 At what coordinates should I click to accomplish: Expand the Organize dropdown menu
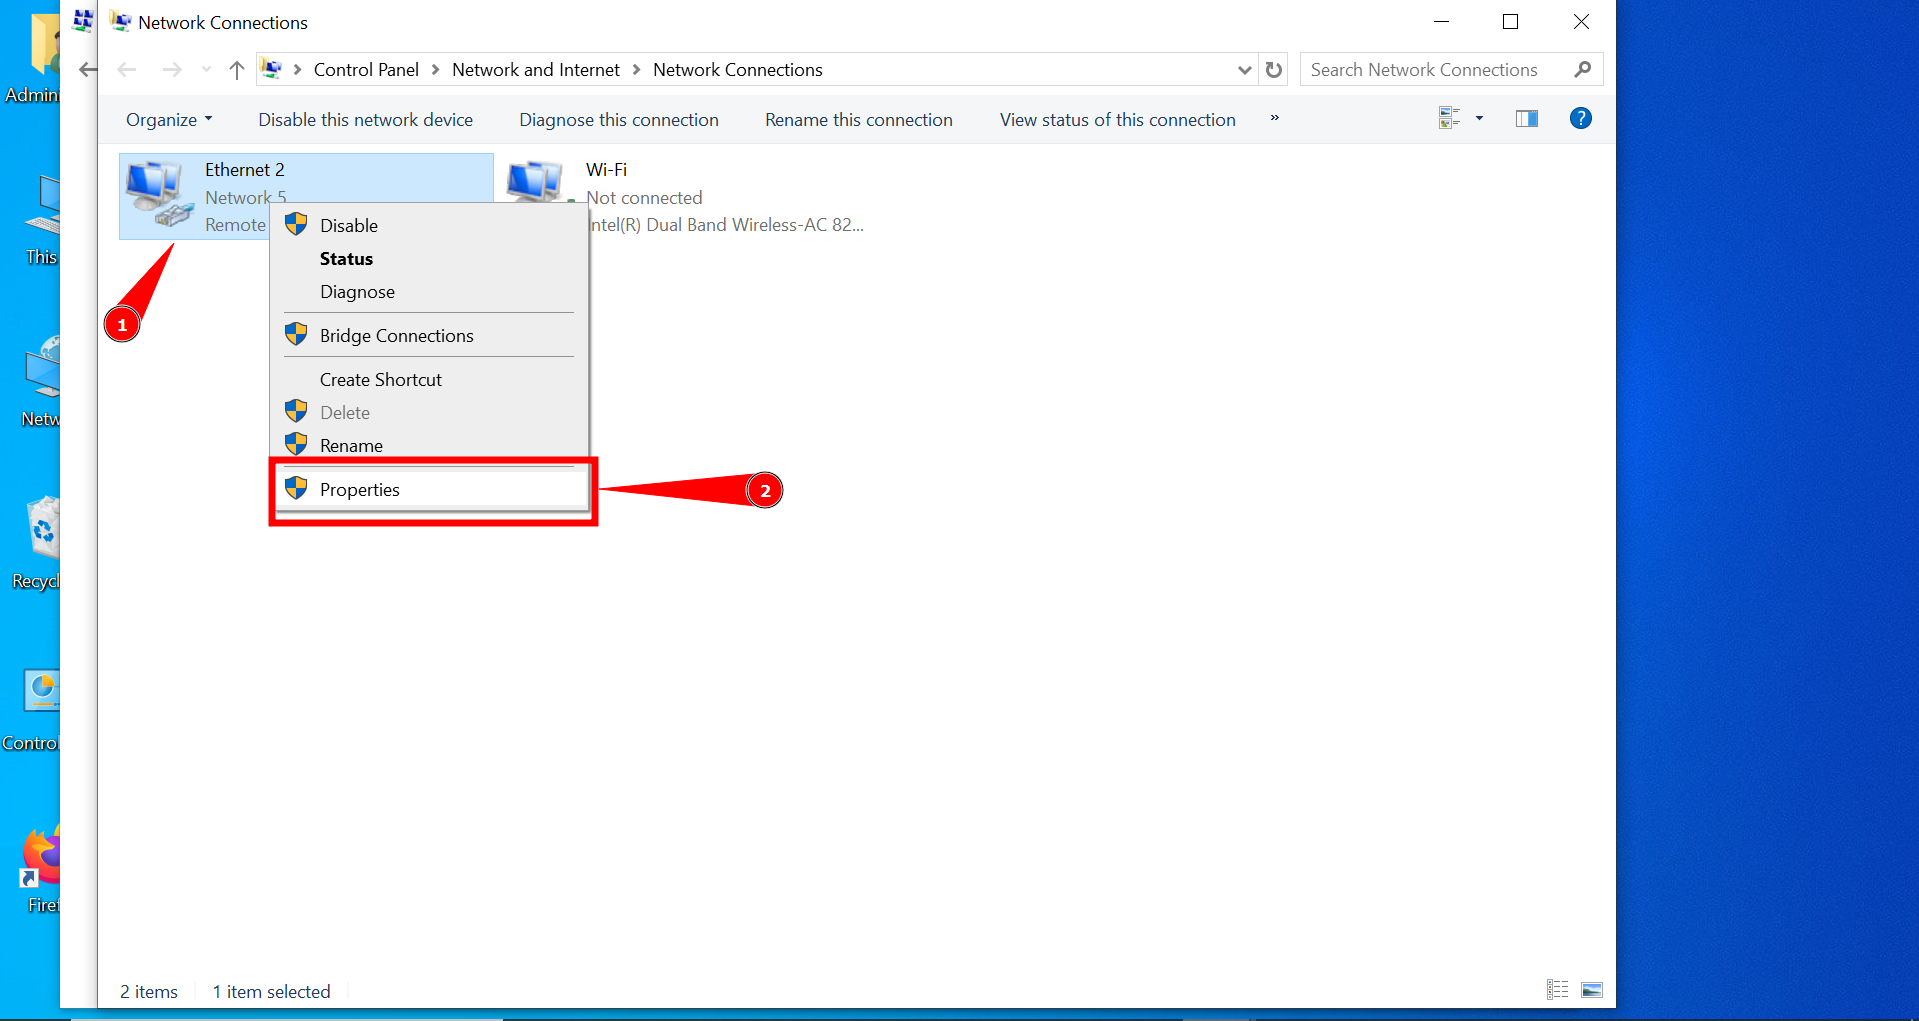169,120
